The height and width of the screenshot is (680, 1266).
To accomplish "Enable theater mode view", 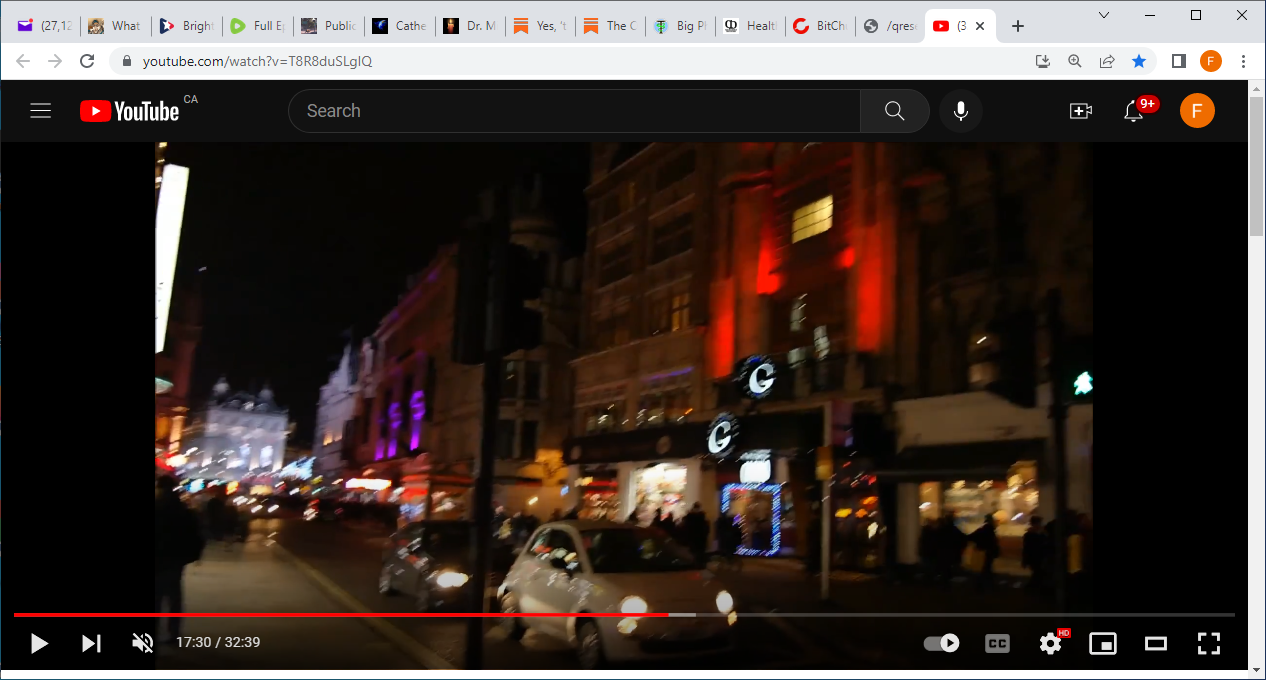I will [1156, 643].
